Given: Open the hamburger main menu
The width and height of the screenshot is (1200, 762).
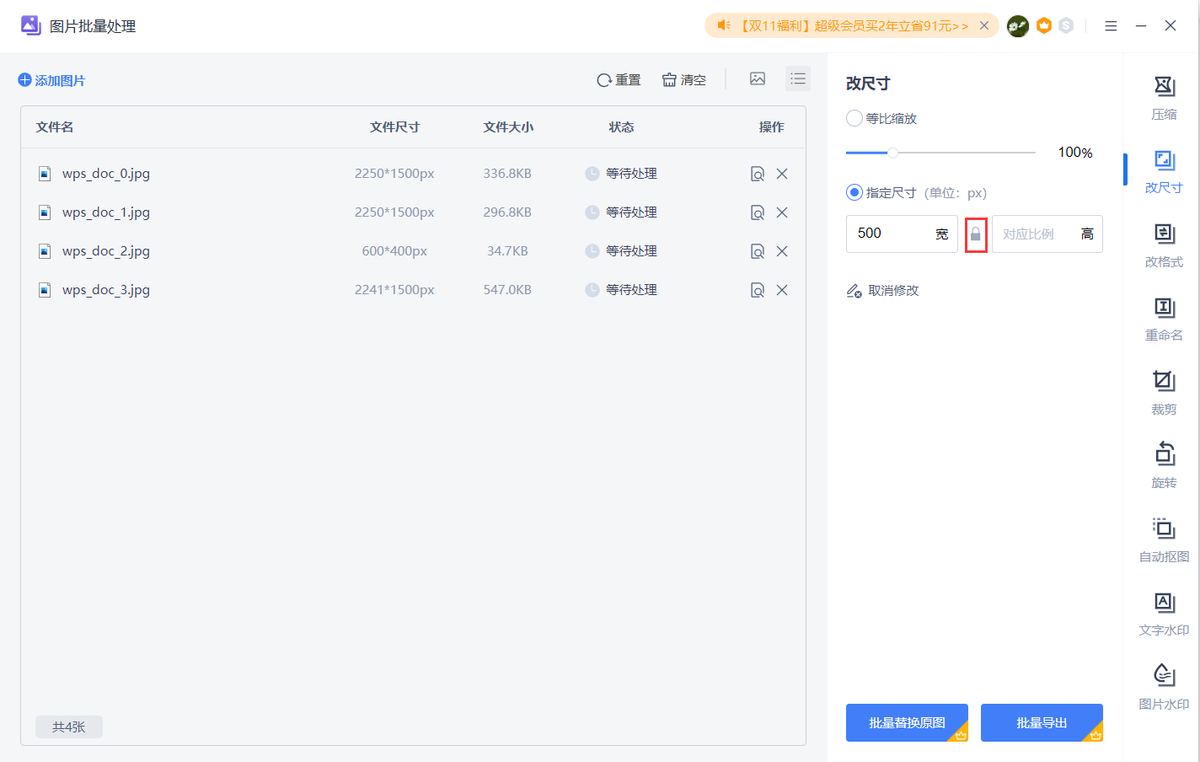Looking at the screenshot, I should [1111, 26].
